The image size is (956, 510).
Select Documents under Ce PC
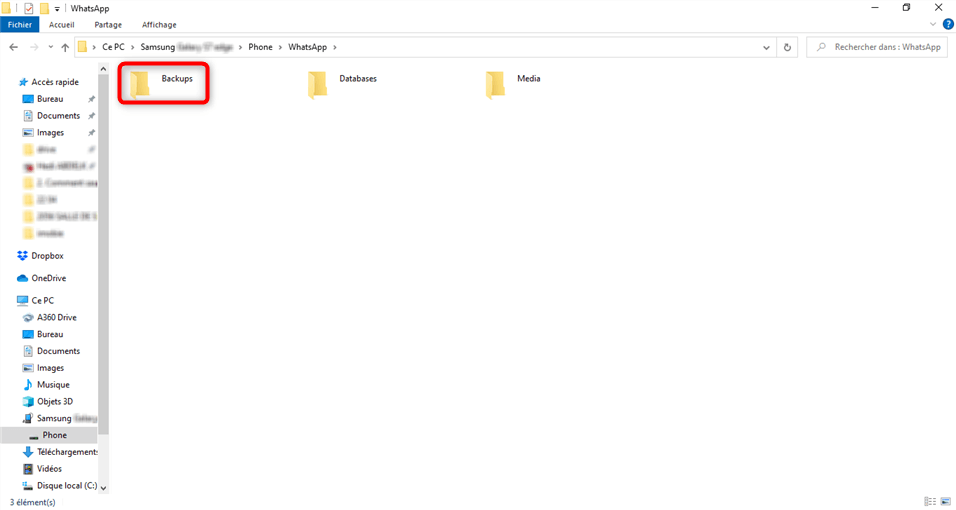[x=59, y=351]
